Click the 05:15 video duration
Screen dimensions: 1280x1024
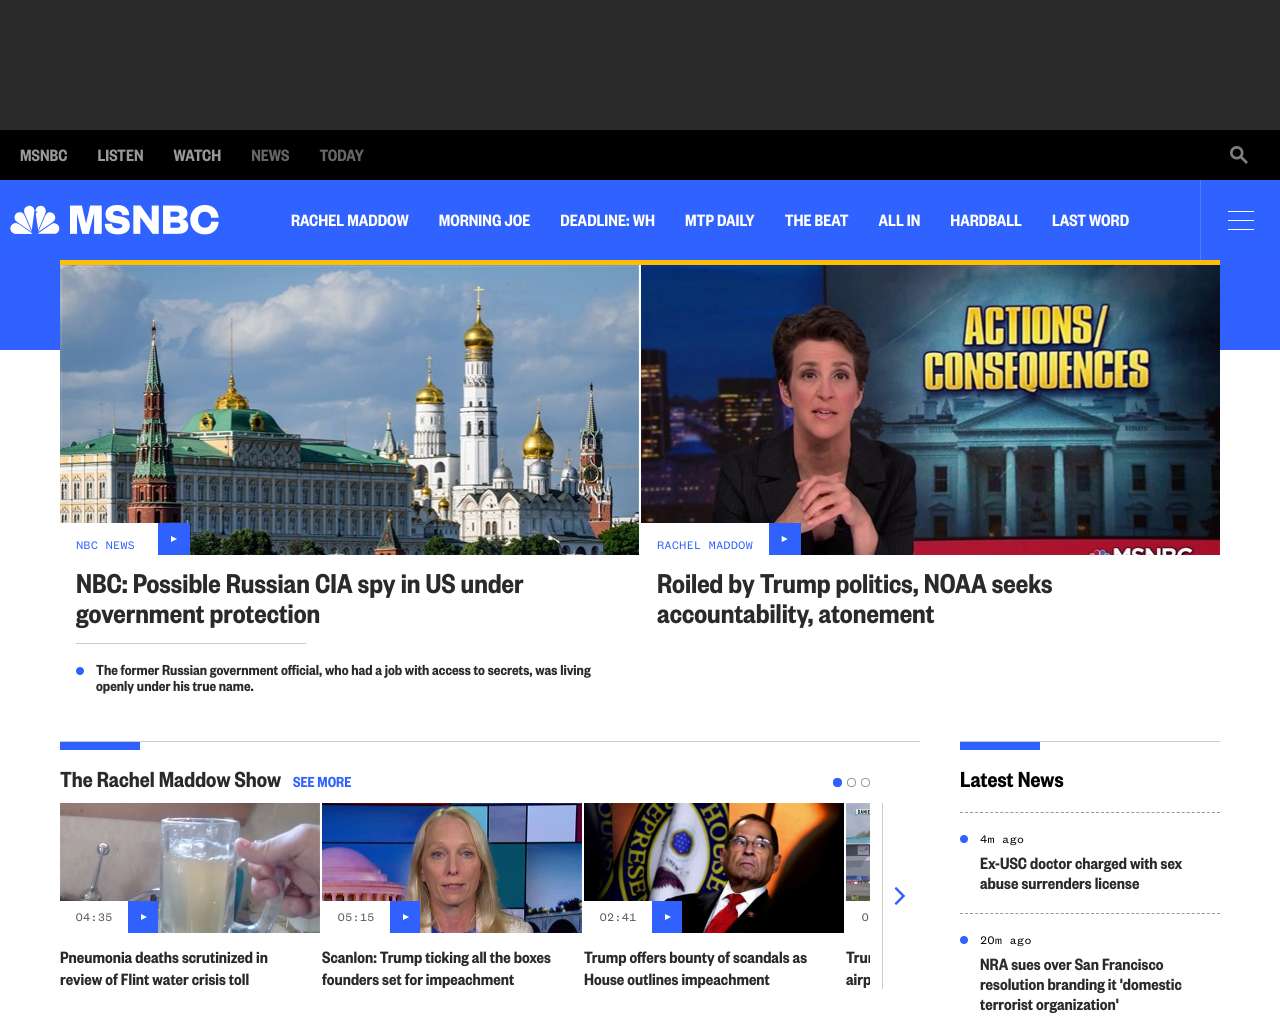(356, 917)
